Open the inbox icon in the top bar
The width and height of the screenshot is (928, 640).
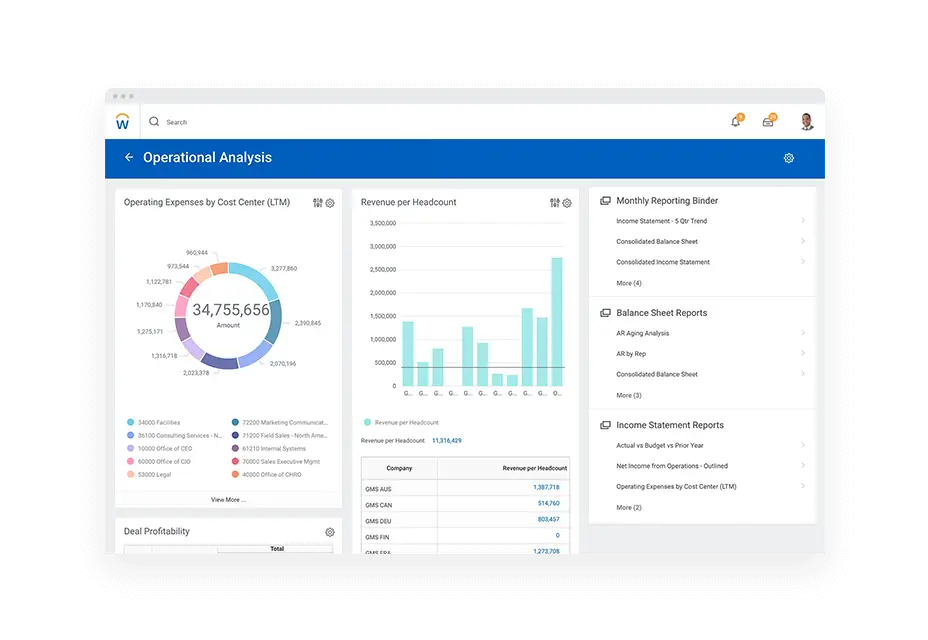[768, 120]
